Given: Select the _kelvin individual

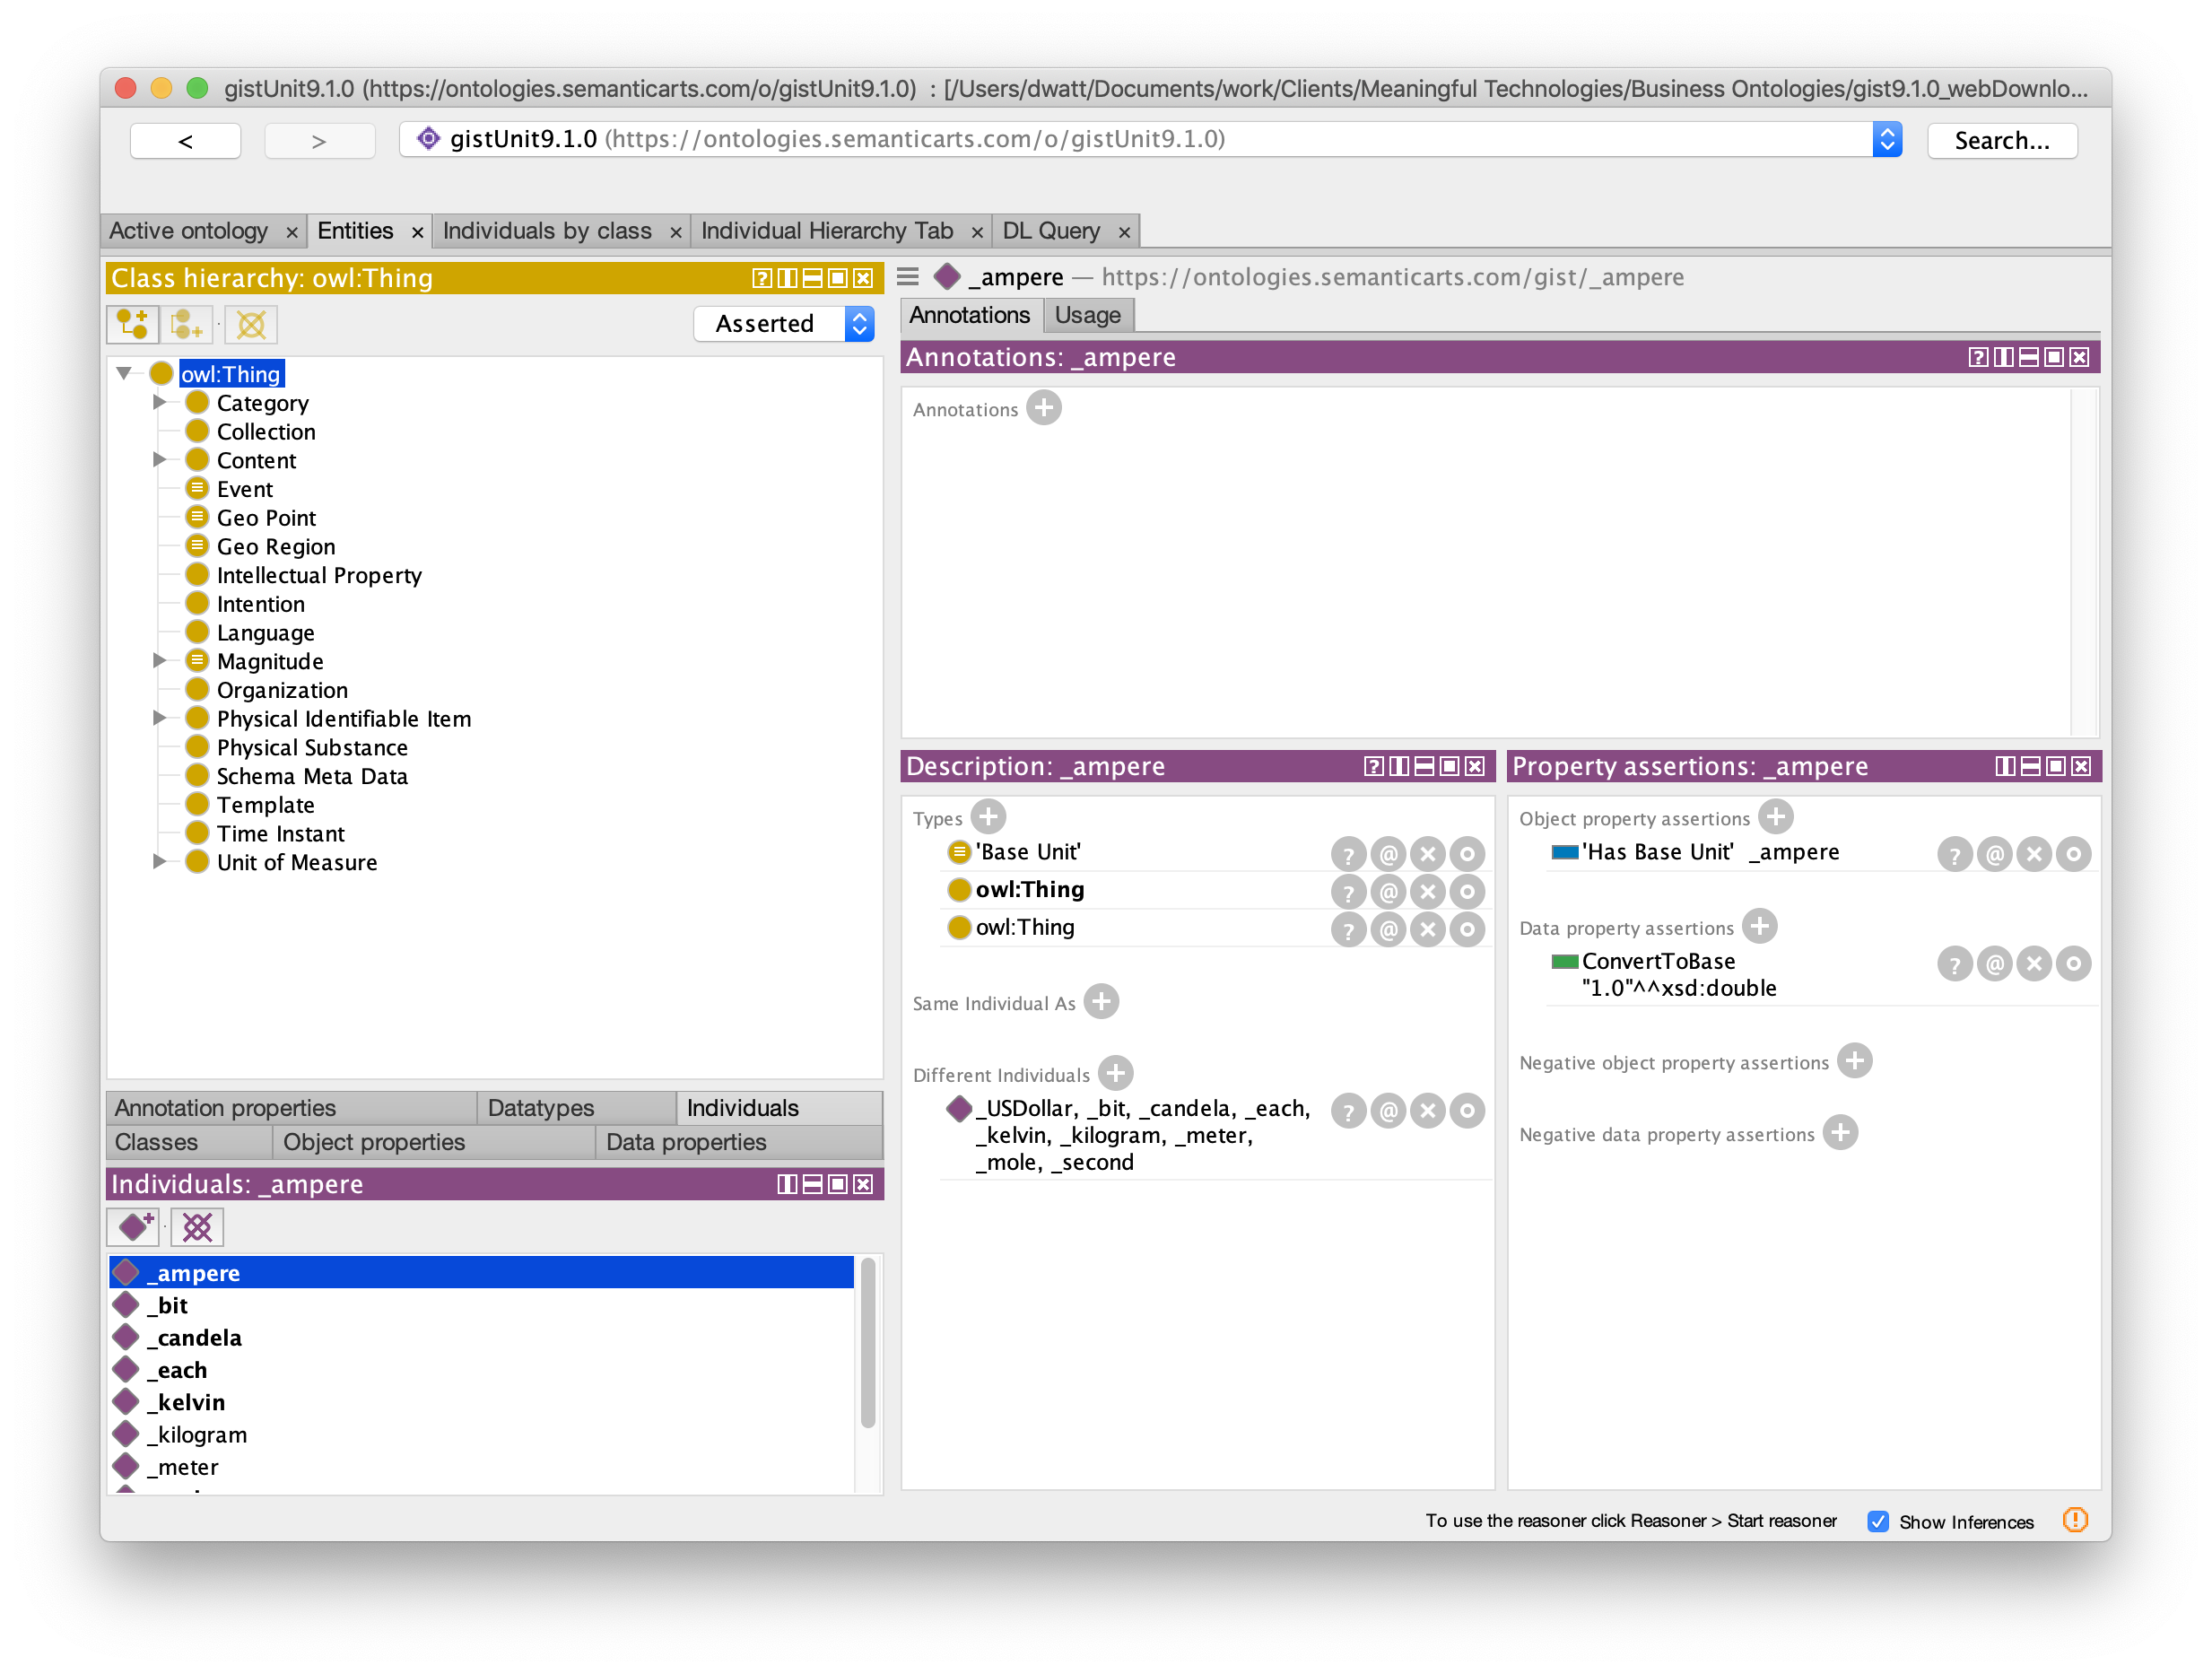Looking at the screenshot, I should [x=185, y=1402].
